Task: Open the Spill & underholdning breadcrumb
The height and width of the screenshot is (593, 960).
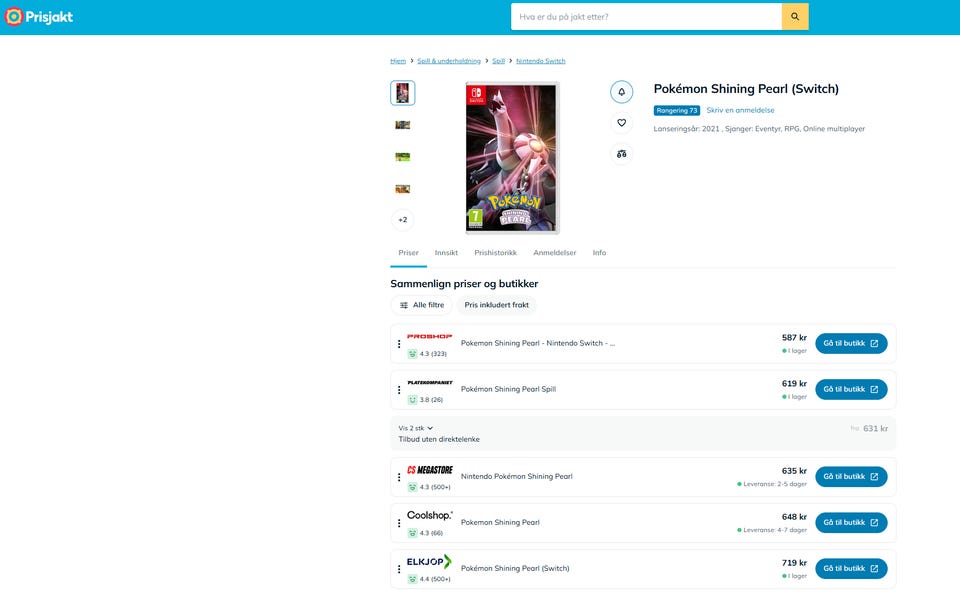Action: (449, 61)
